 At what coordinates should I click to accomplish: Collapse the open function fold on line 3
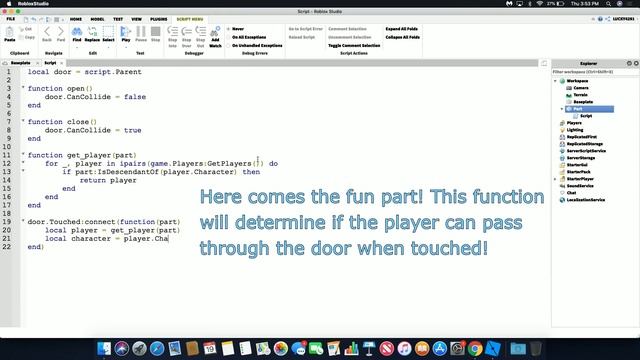(23, 88)
